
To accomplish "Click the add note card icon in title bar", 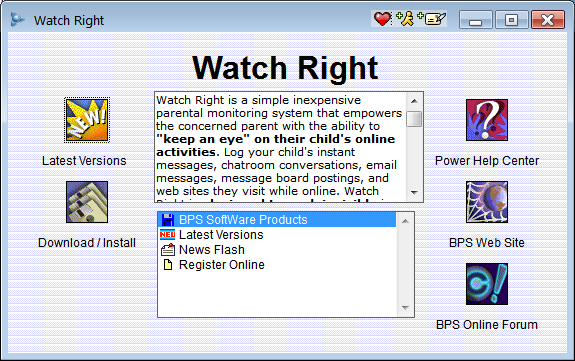I will coord(432,19).
